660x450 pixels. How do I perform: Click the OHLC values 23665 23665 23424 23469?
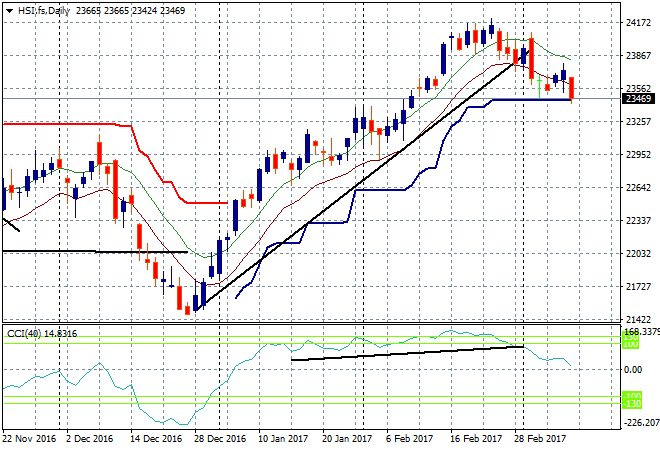130,11
